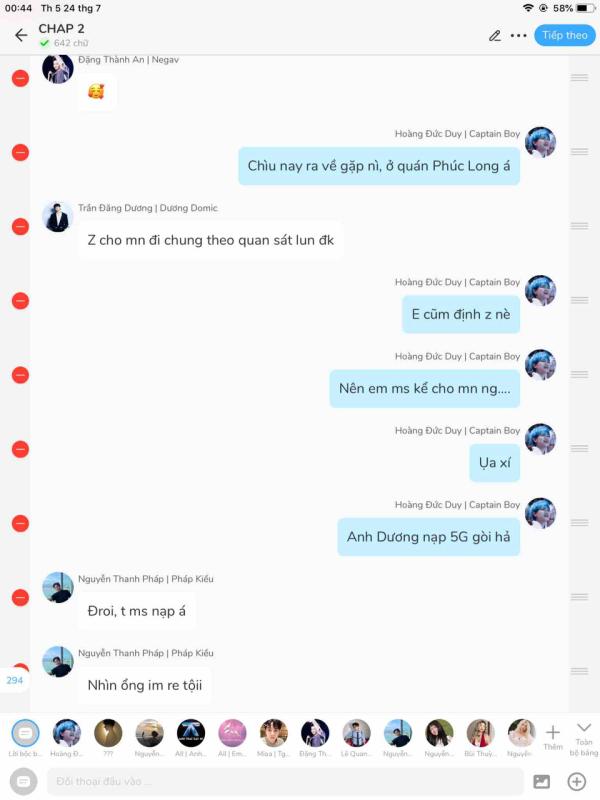The width and height of the screenshot is (600, 800).
Task: Go back using the left arrow
Action: (21, 35)
